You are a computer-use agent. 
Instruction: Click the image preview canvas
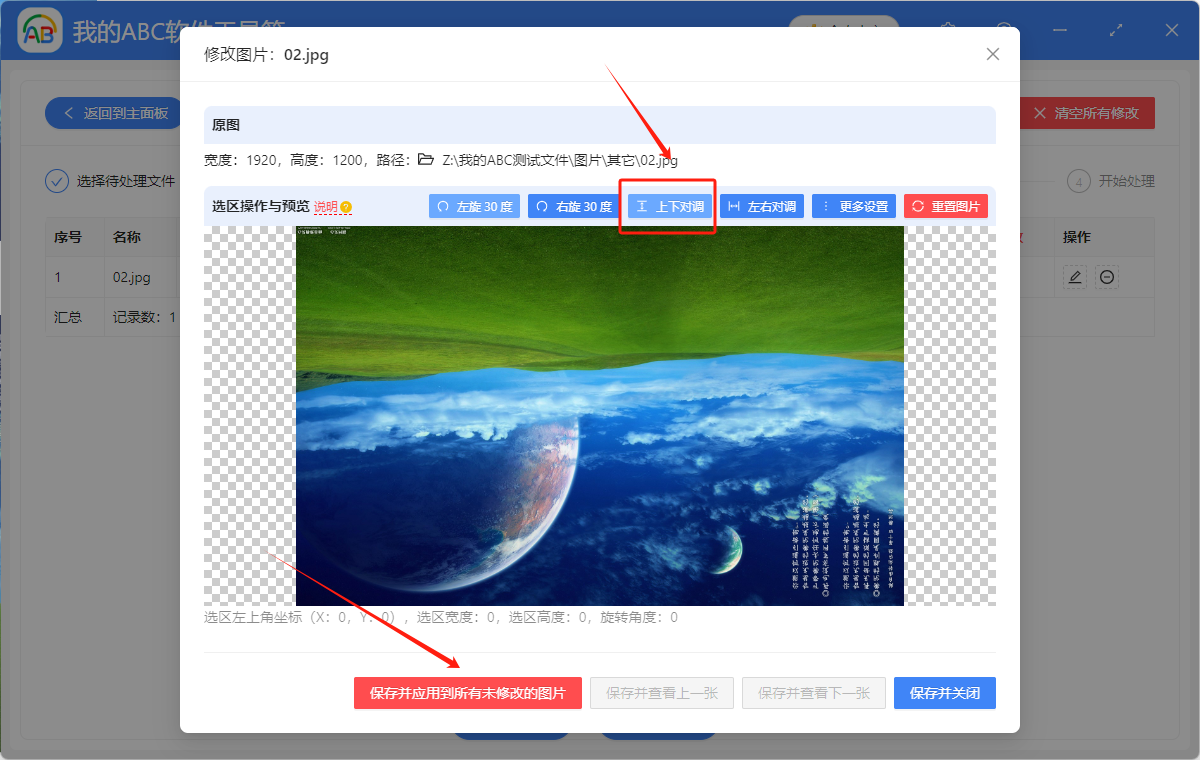[600, 415]
